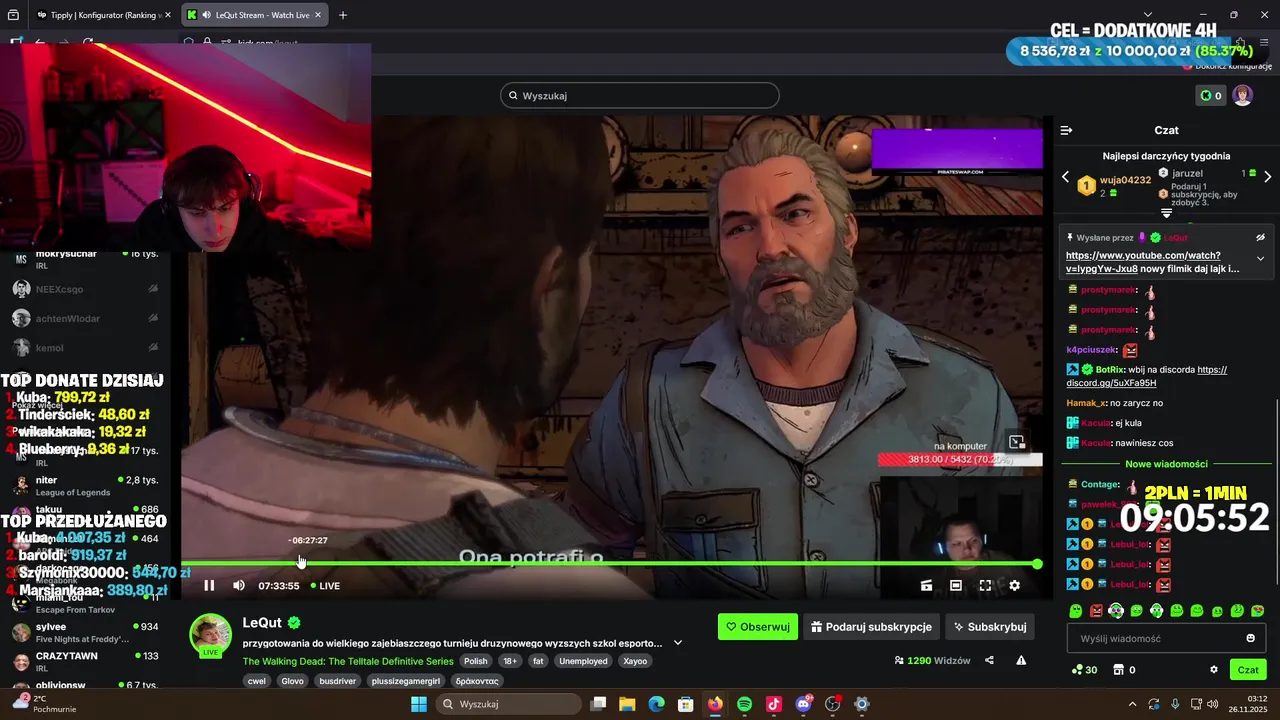Open Windows Start menu
The width and height of the screenshot is (1280, 720).
click(419, 704)
